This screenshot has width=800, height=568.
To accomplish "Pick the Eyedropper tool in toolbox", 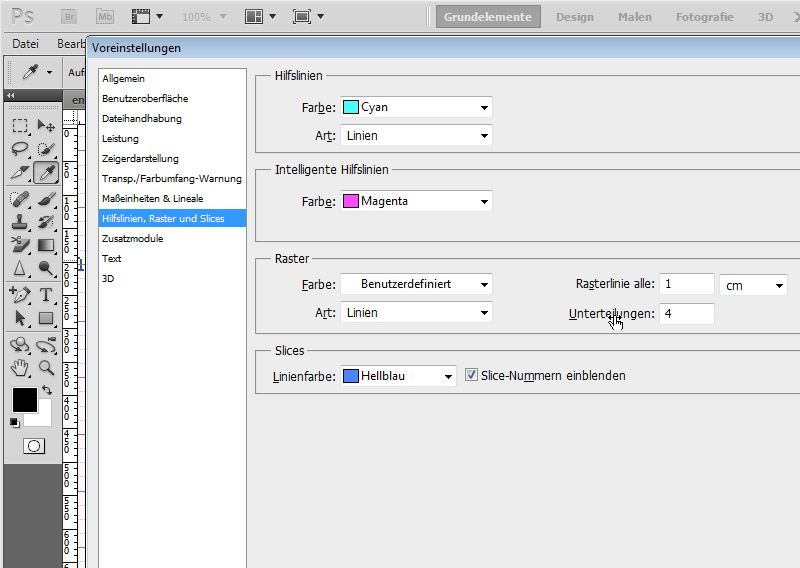I will tap(45, 173).
